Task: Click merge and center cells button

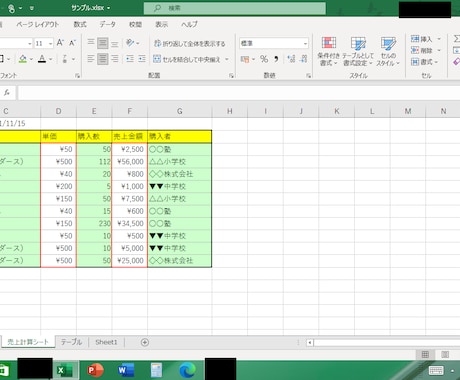Action: (x=187, y=59)
